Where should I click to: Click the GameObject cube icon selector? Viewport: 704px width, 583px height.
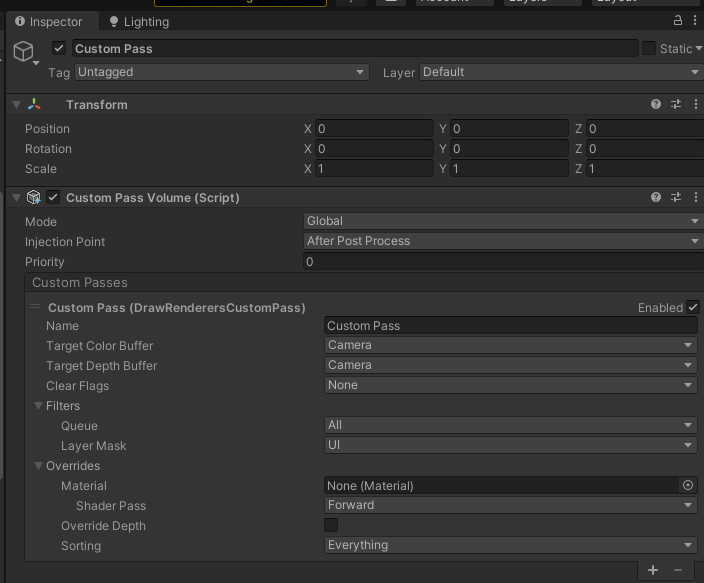click(x=24, y=52)
